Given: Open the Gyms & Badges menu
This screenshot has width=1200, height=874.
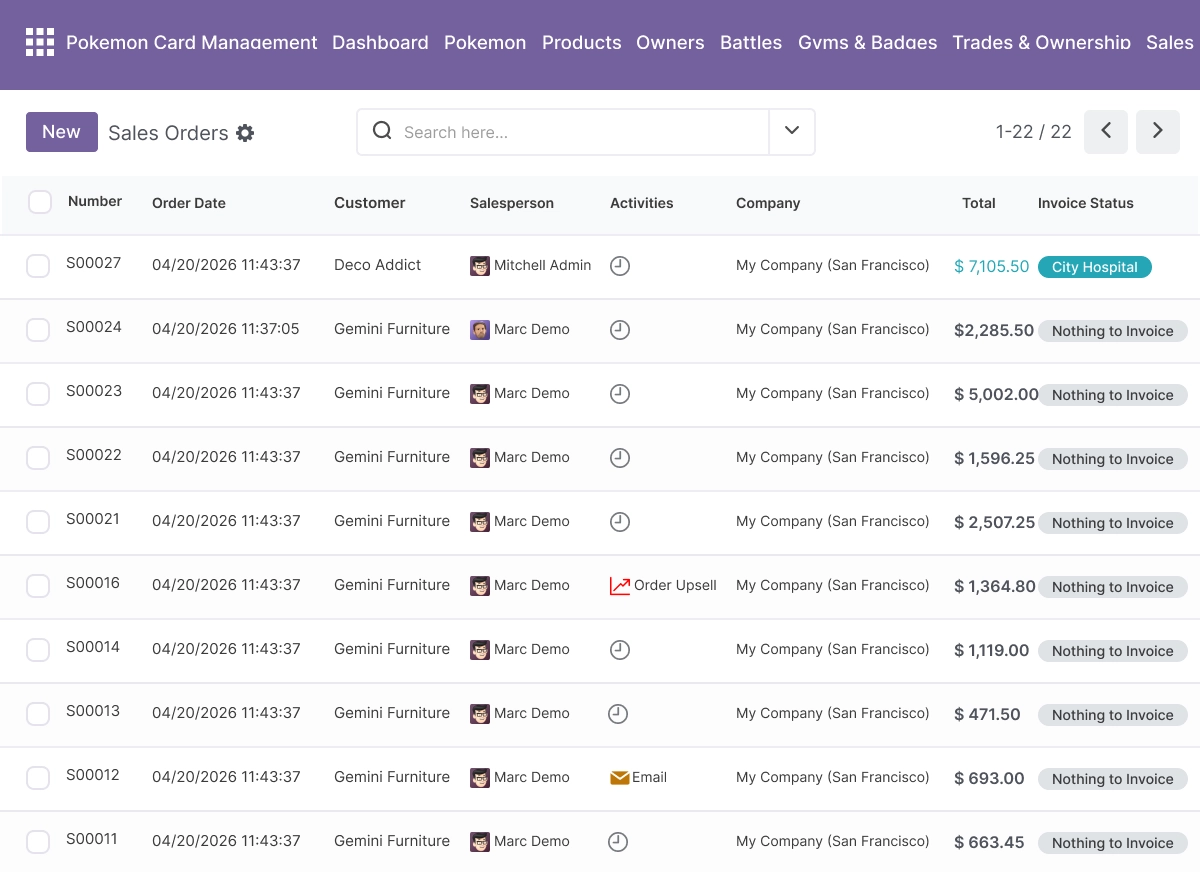Looking at the screenshot, I should pos(868,42).
